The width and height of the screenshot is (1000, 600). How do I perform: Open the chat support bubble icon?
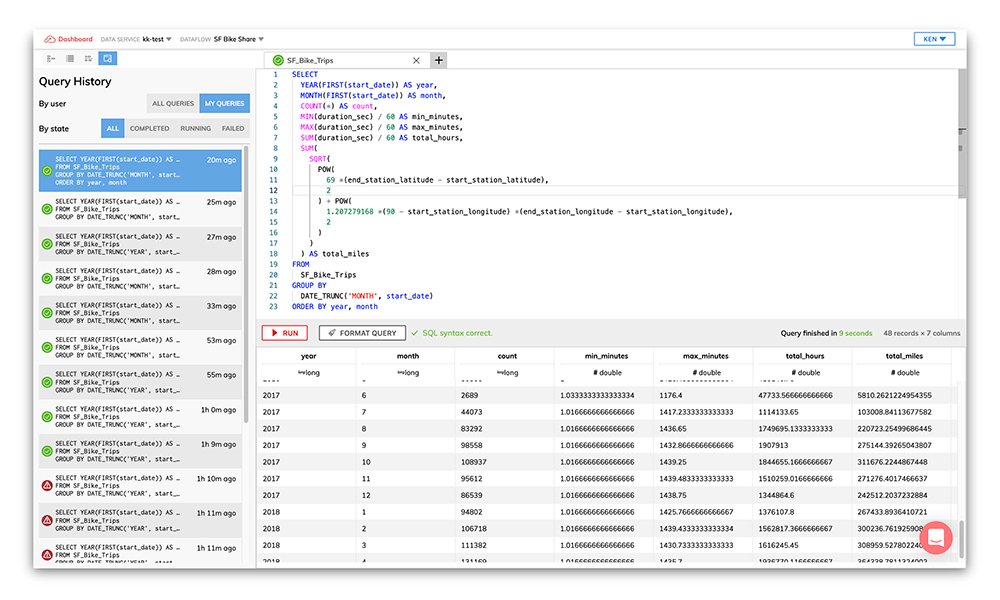[x=936, y=537]
